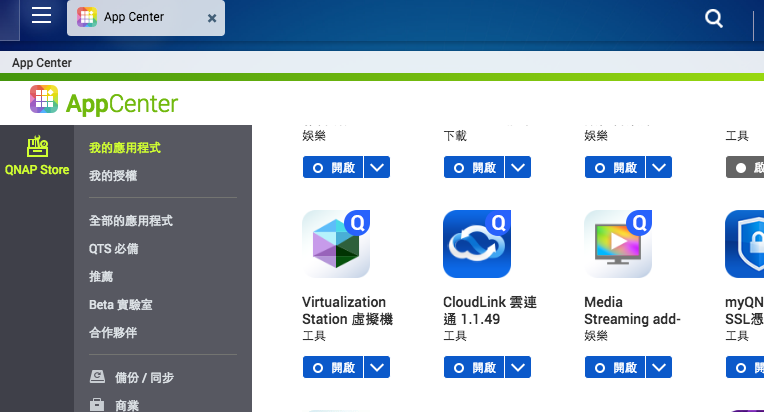
Task: Expand dropdown of 下載 app
Action: pyautogui.click(x=518, y=168)
